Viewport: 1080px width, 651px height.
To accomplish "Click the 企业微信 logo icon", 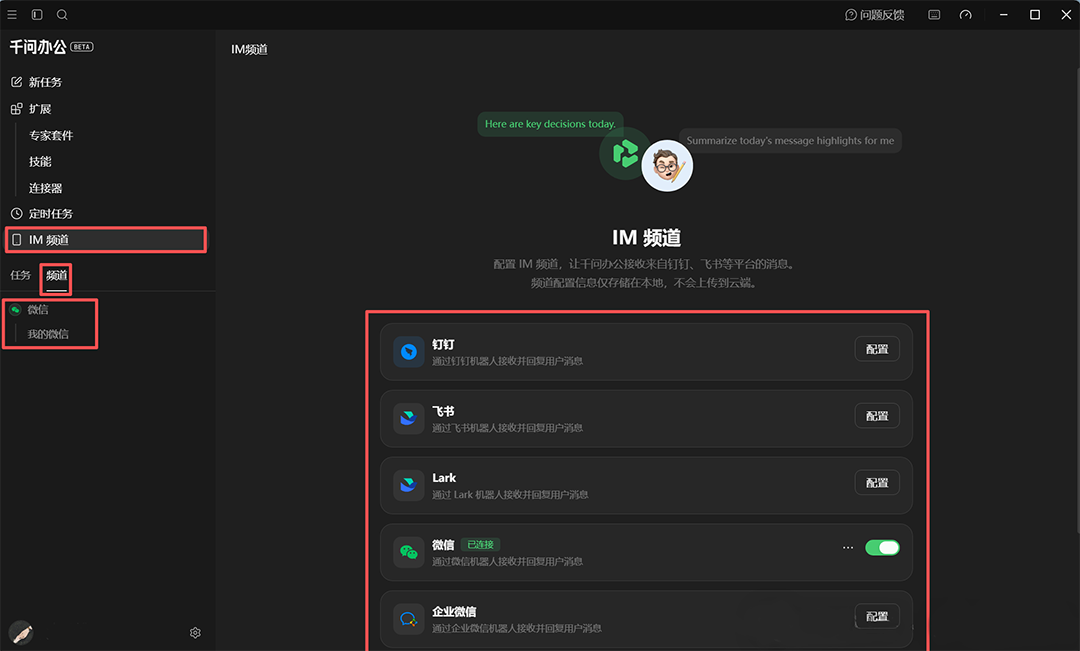I will [x=408, y=619].
